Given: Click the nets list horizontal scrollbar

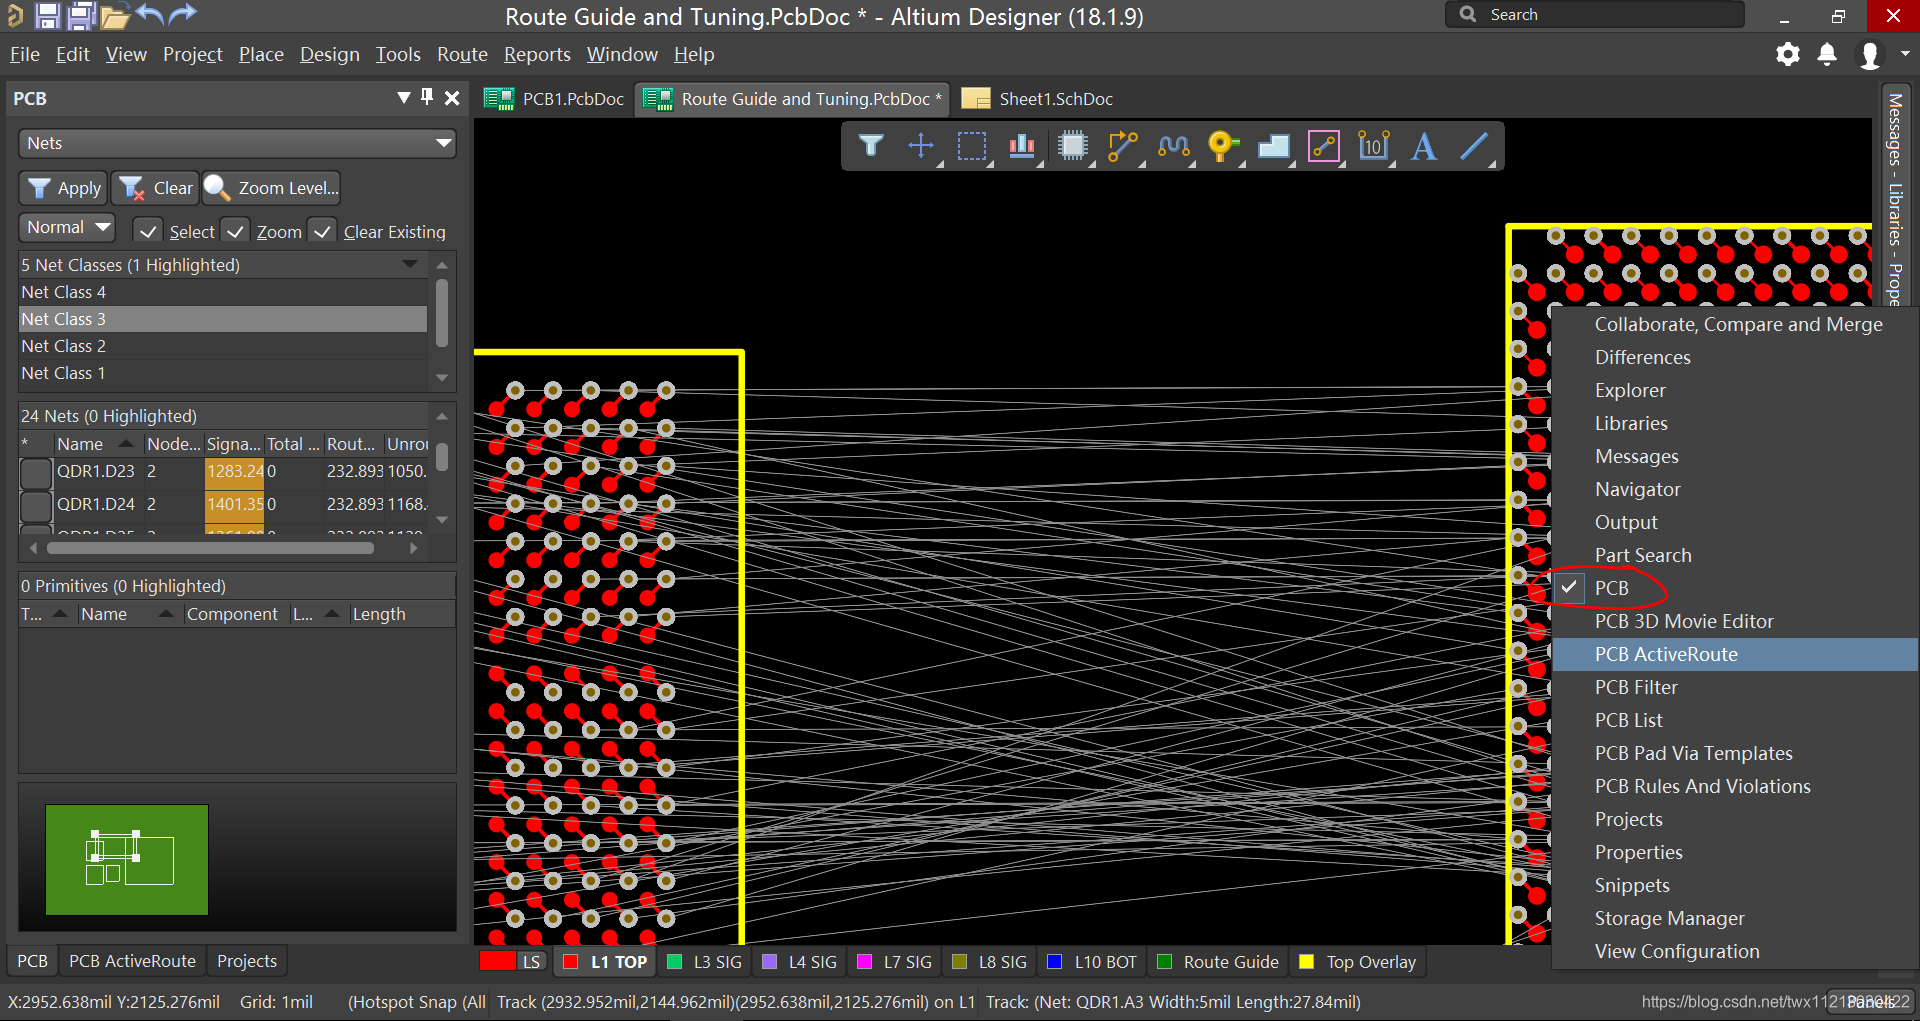Looking at the screenshot, I should coord(210,548).
